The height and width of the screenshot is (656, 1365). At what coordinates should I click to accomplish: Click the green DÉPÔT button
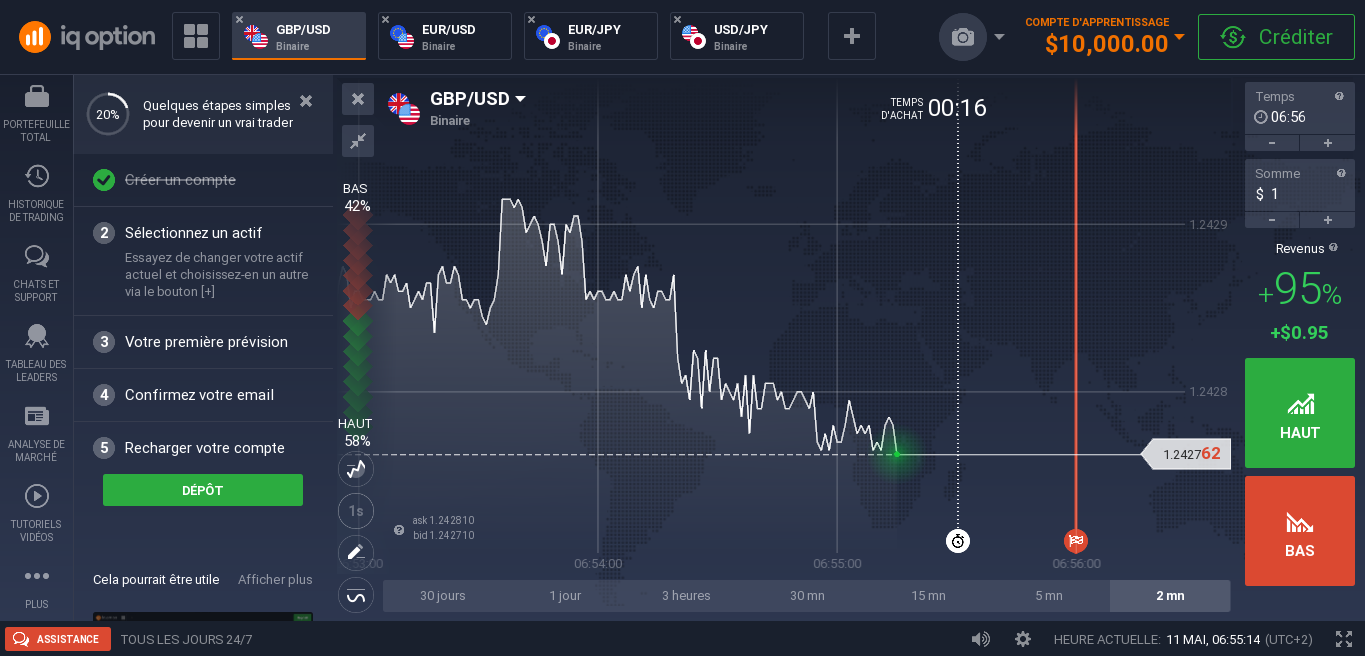click(x=203, y=490)
